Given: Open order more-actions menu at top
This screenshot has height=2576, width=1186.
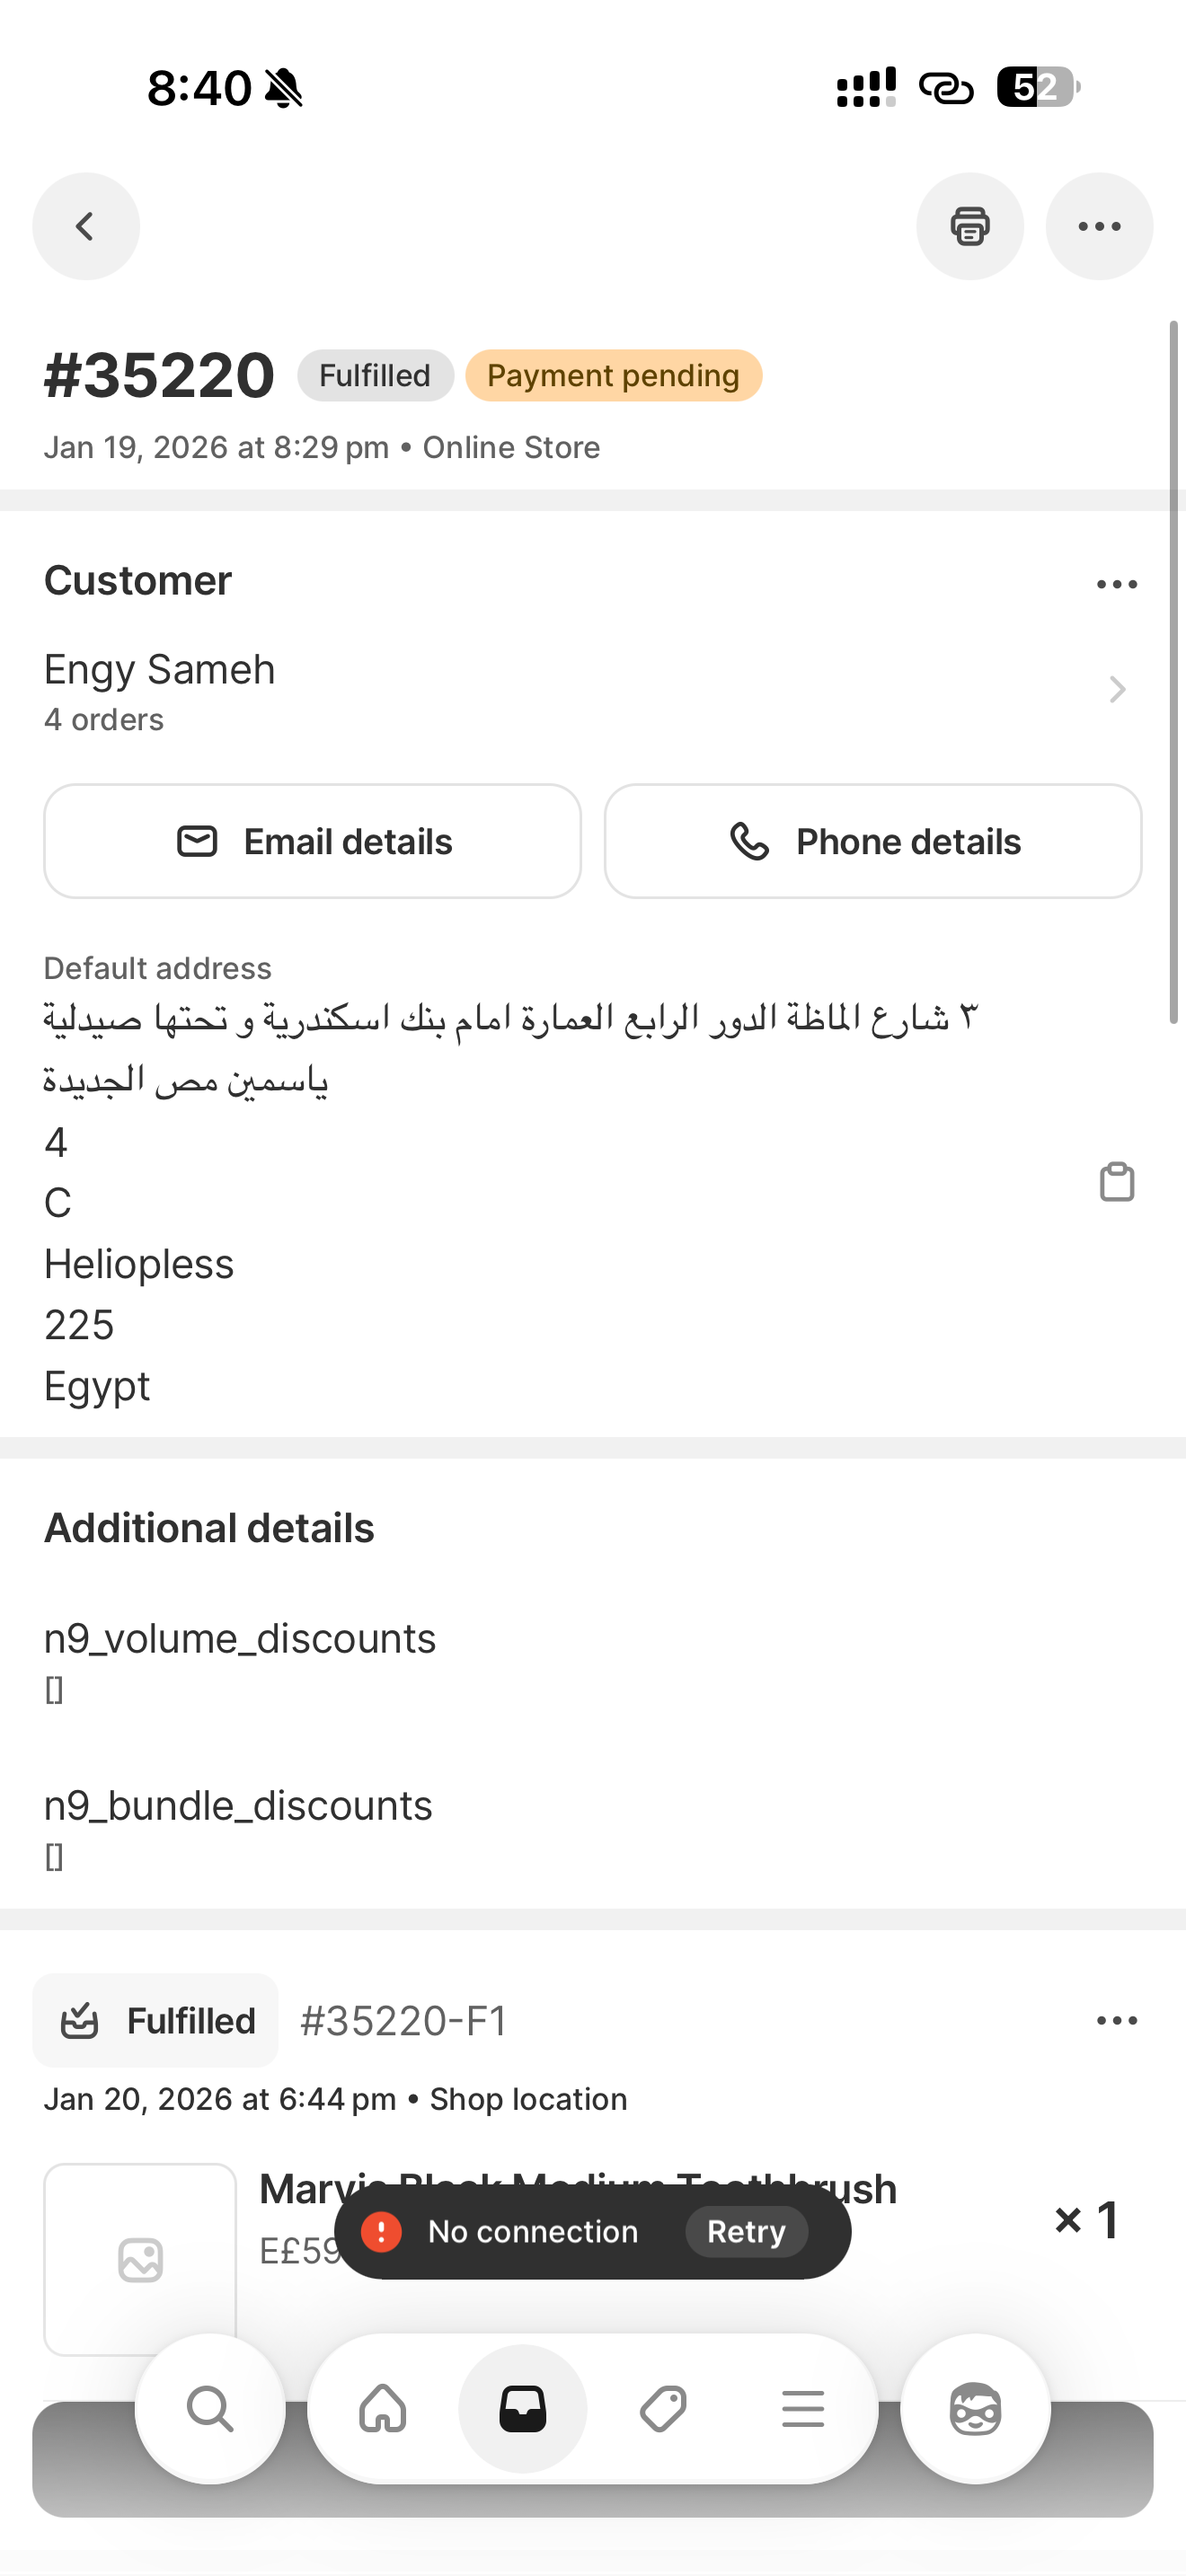Looking at the screenshot, I should [1099, 226].
